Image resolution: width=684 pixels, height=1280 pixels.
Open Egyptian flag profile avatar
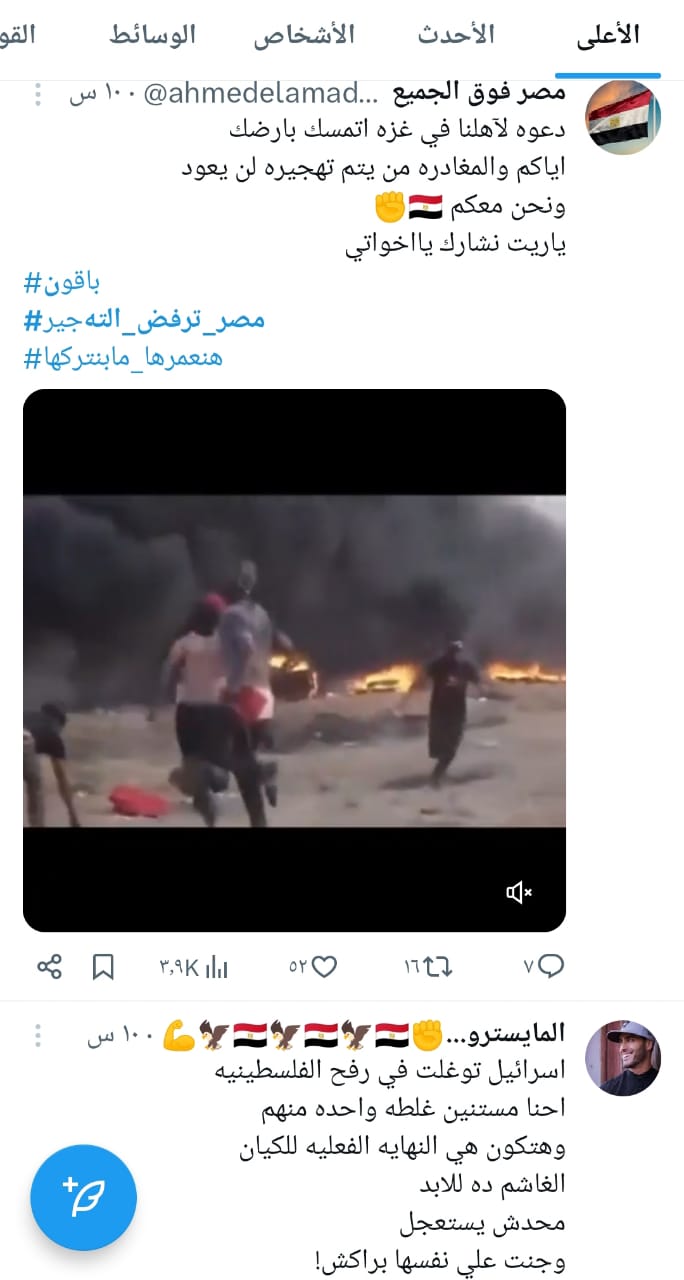pos(622,118)
